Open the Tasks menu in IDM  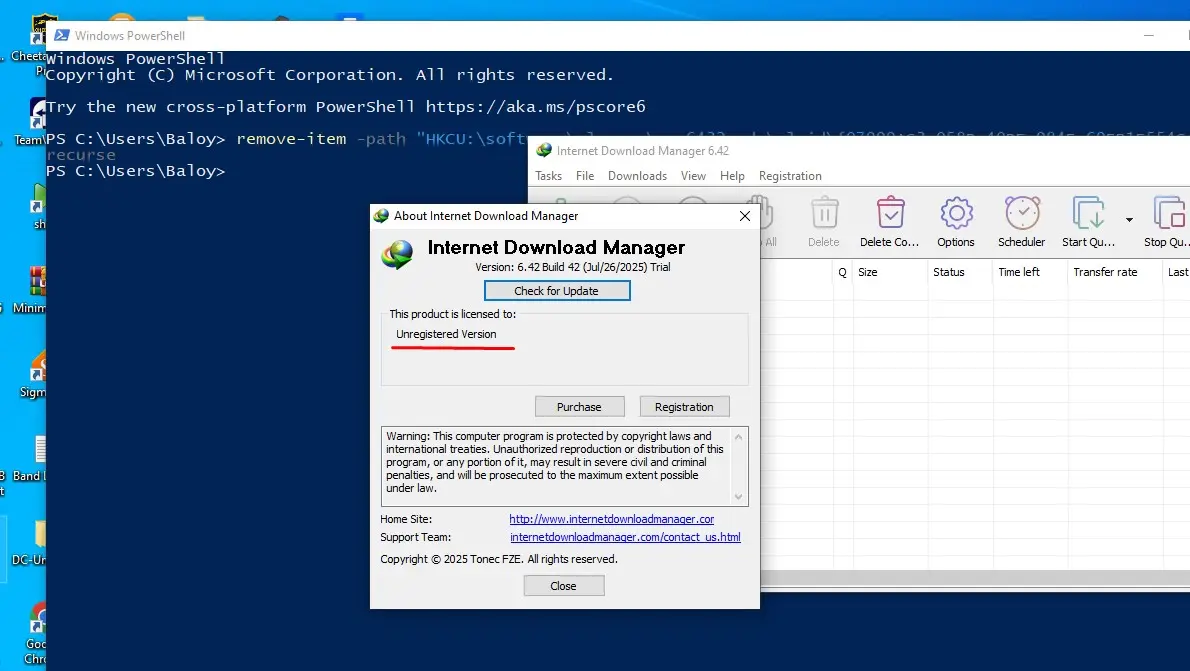548,175
